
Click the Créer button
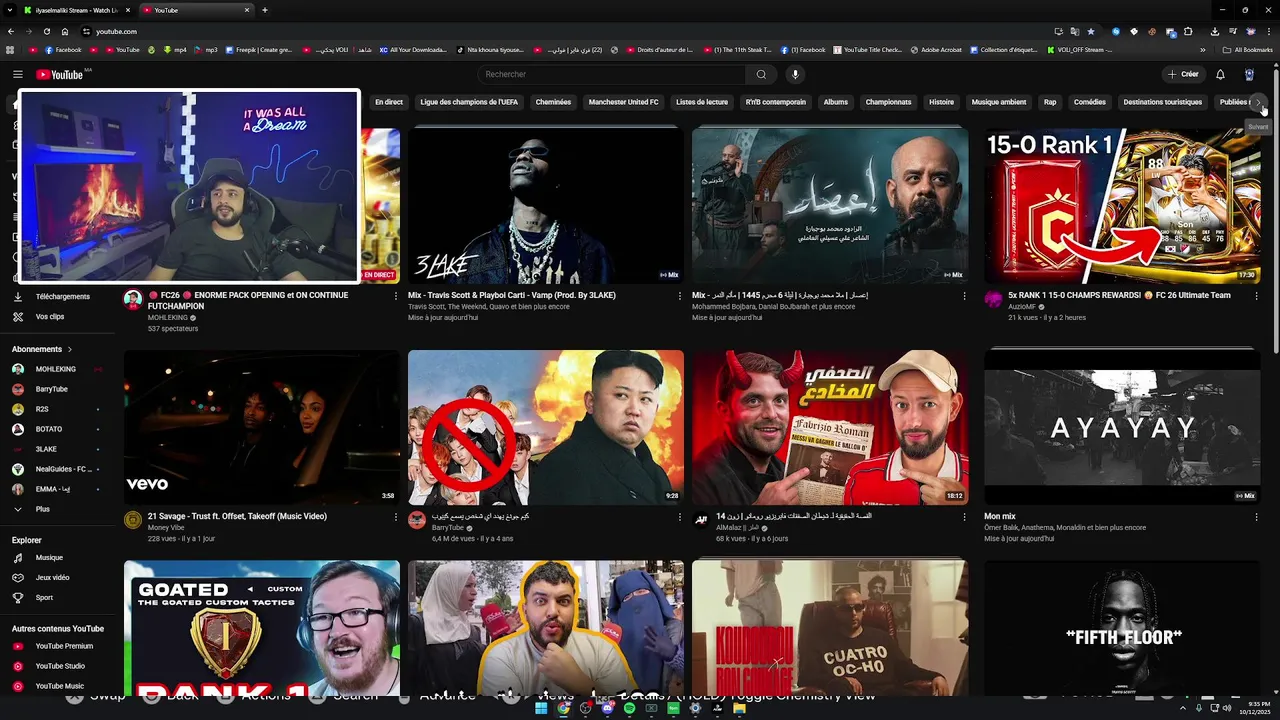click(1183, 74)
